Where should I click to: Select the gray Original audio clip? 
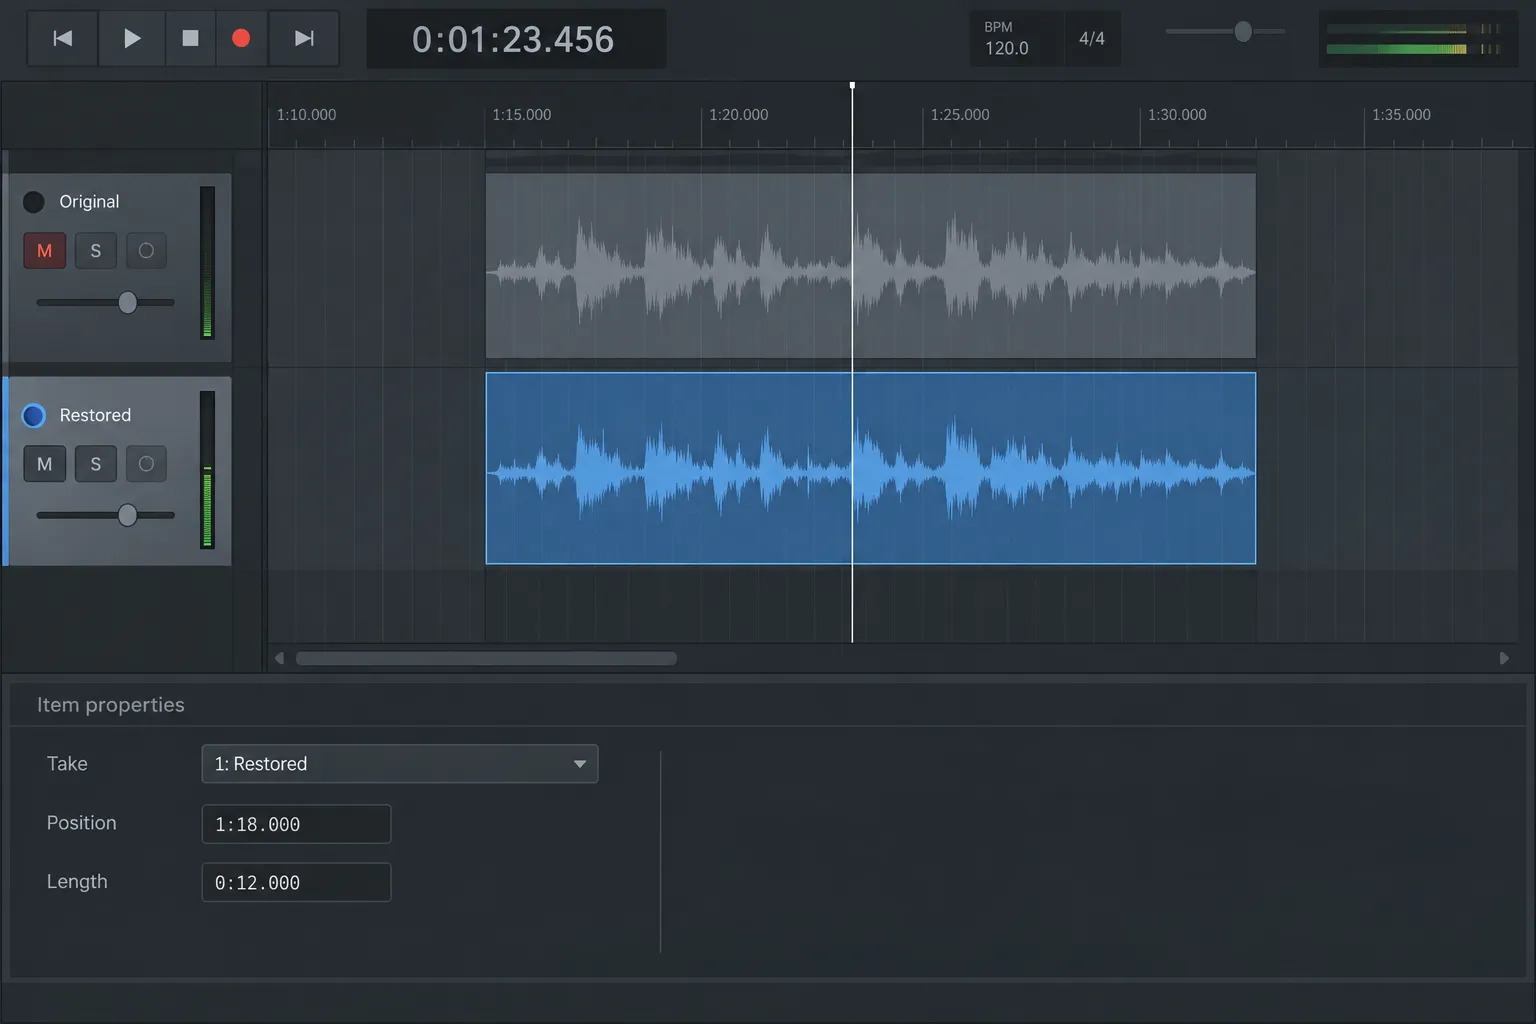(871, 266)
